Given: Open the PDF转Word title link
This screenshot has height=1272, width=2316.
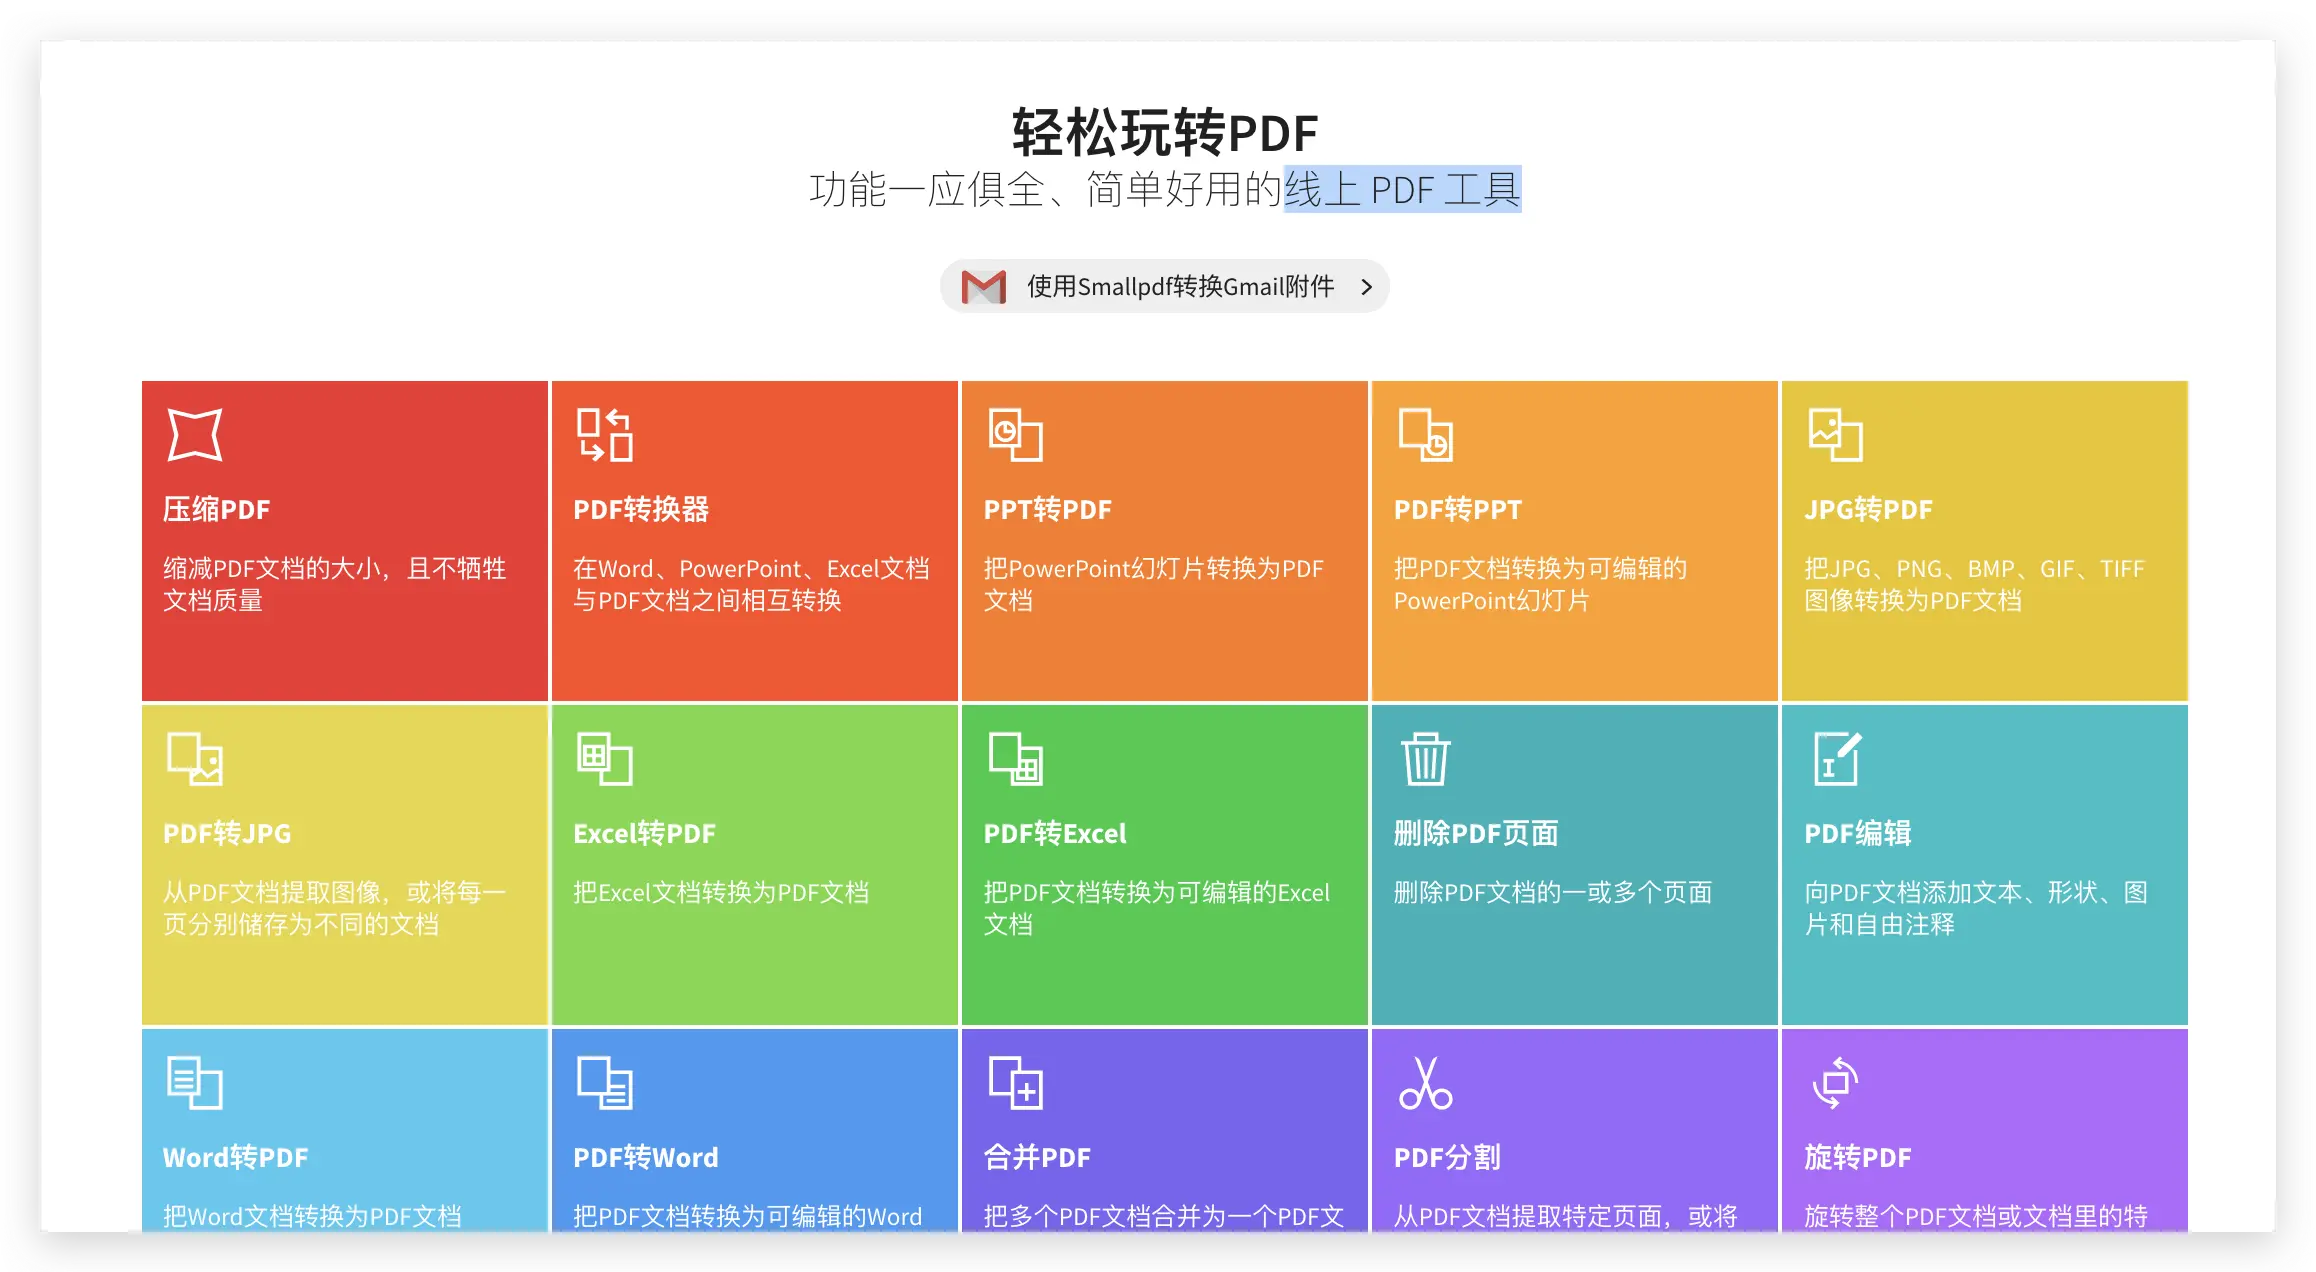Looking at the screenshot, I should tap(645, 1157).
